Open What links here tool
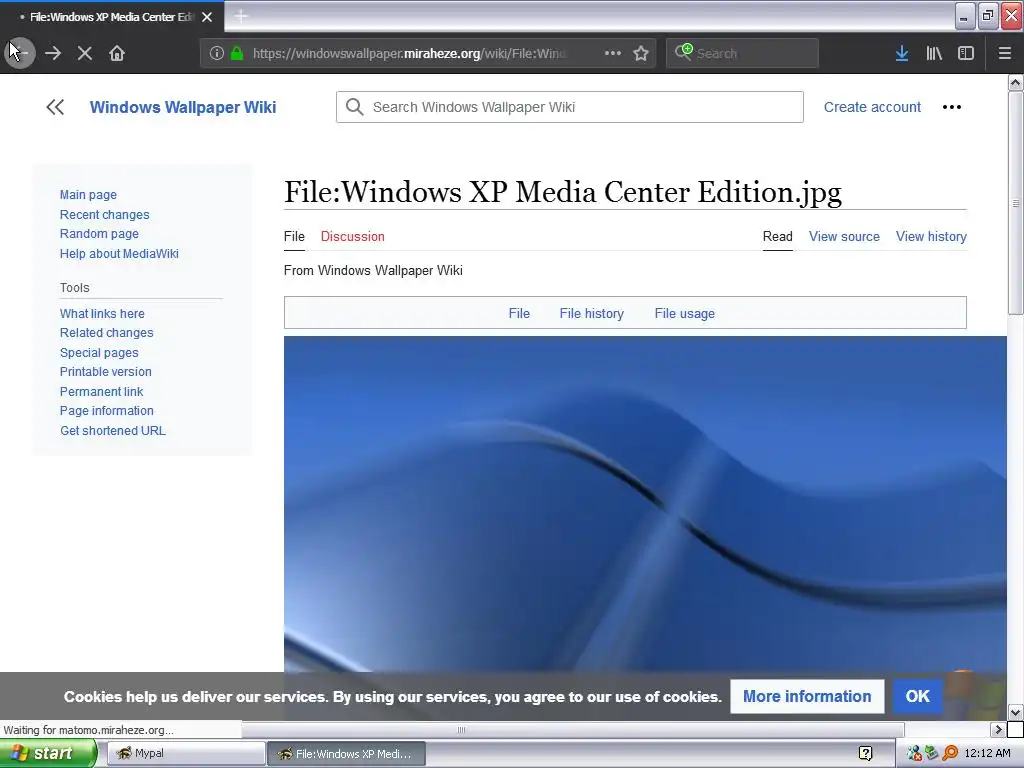Viewport: 1024px width, 768px height. (x=102, y=313)
